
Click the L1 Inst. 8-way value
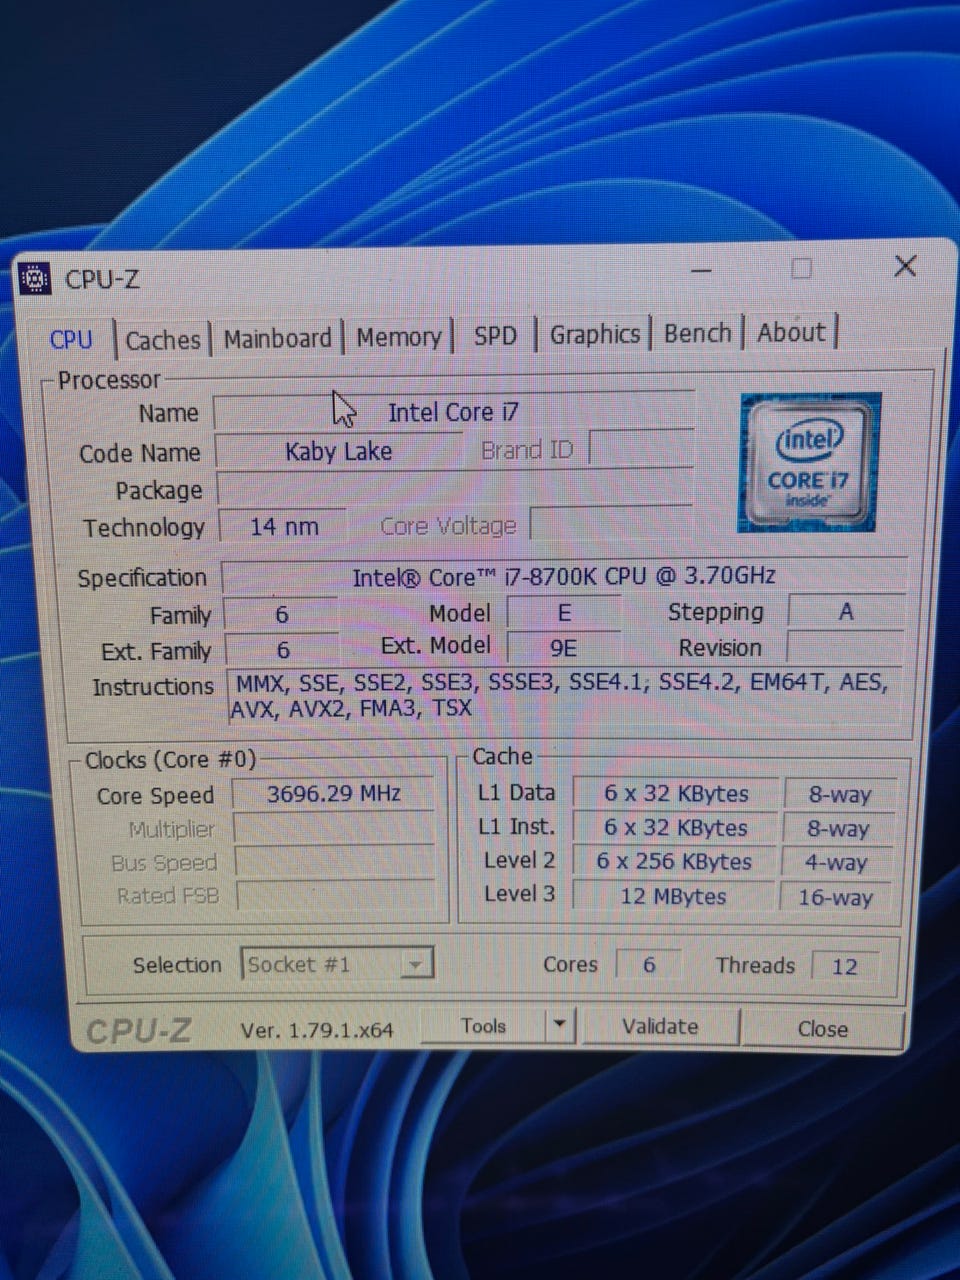click(x=839, y=828)
